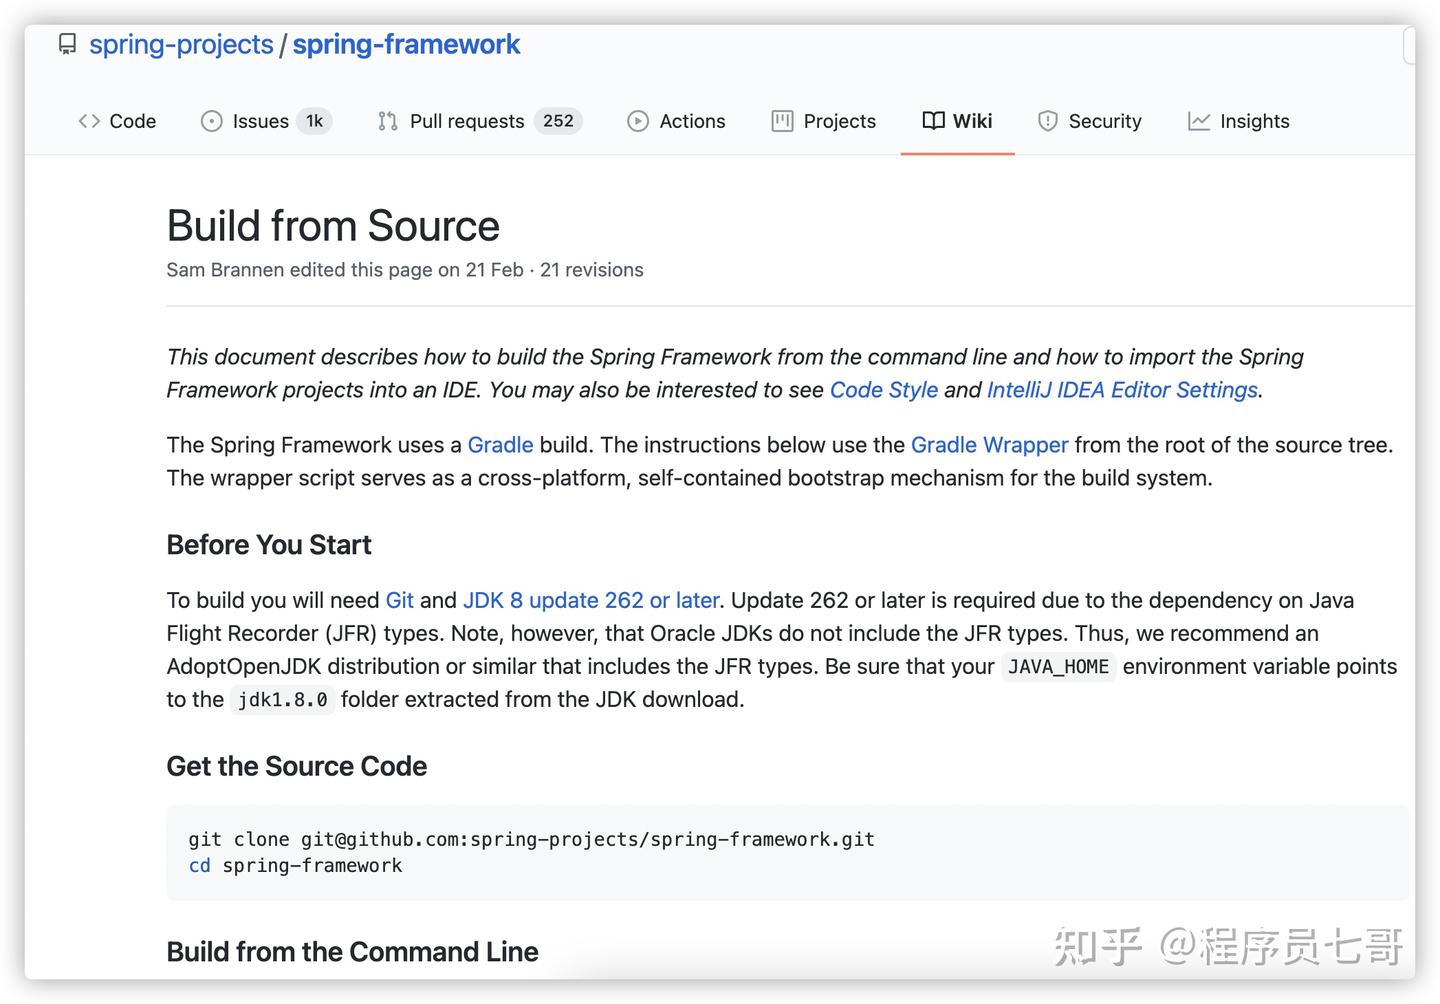This screenshot has height=1004, width=1440.
Task: Click the 252 badge on Pull requests
Action: click(558, 120)
